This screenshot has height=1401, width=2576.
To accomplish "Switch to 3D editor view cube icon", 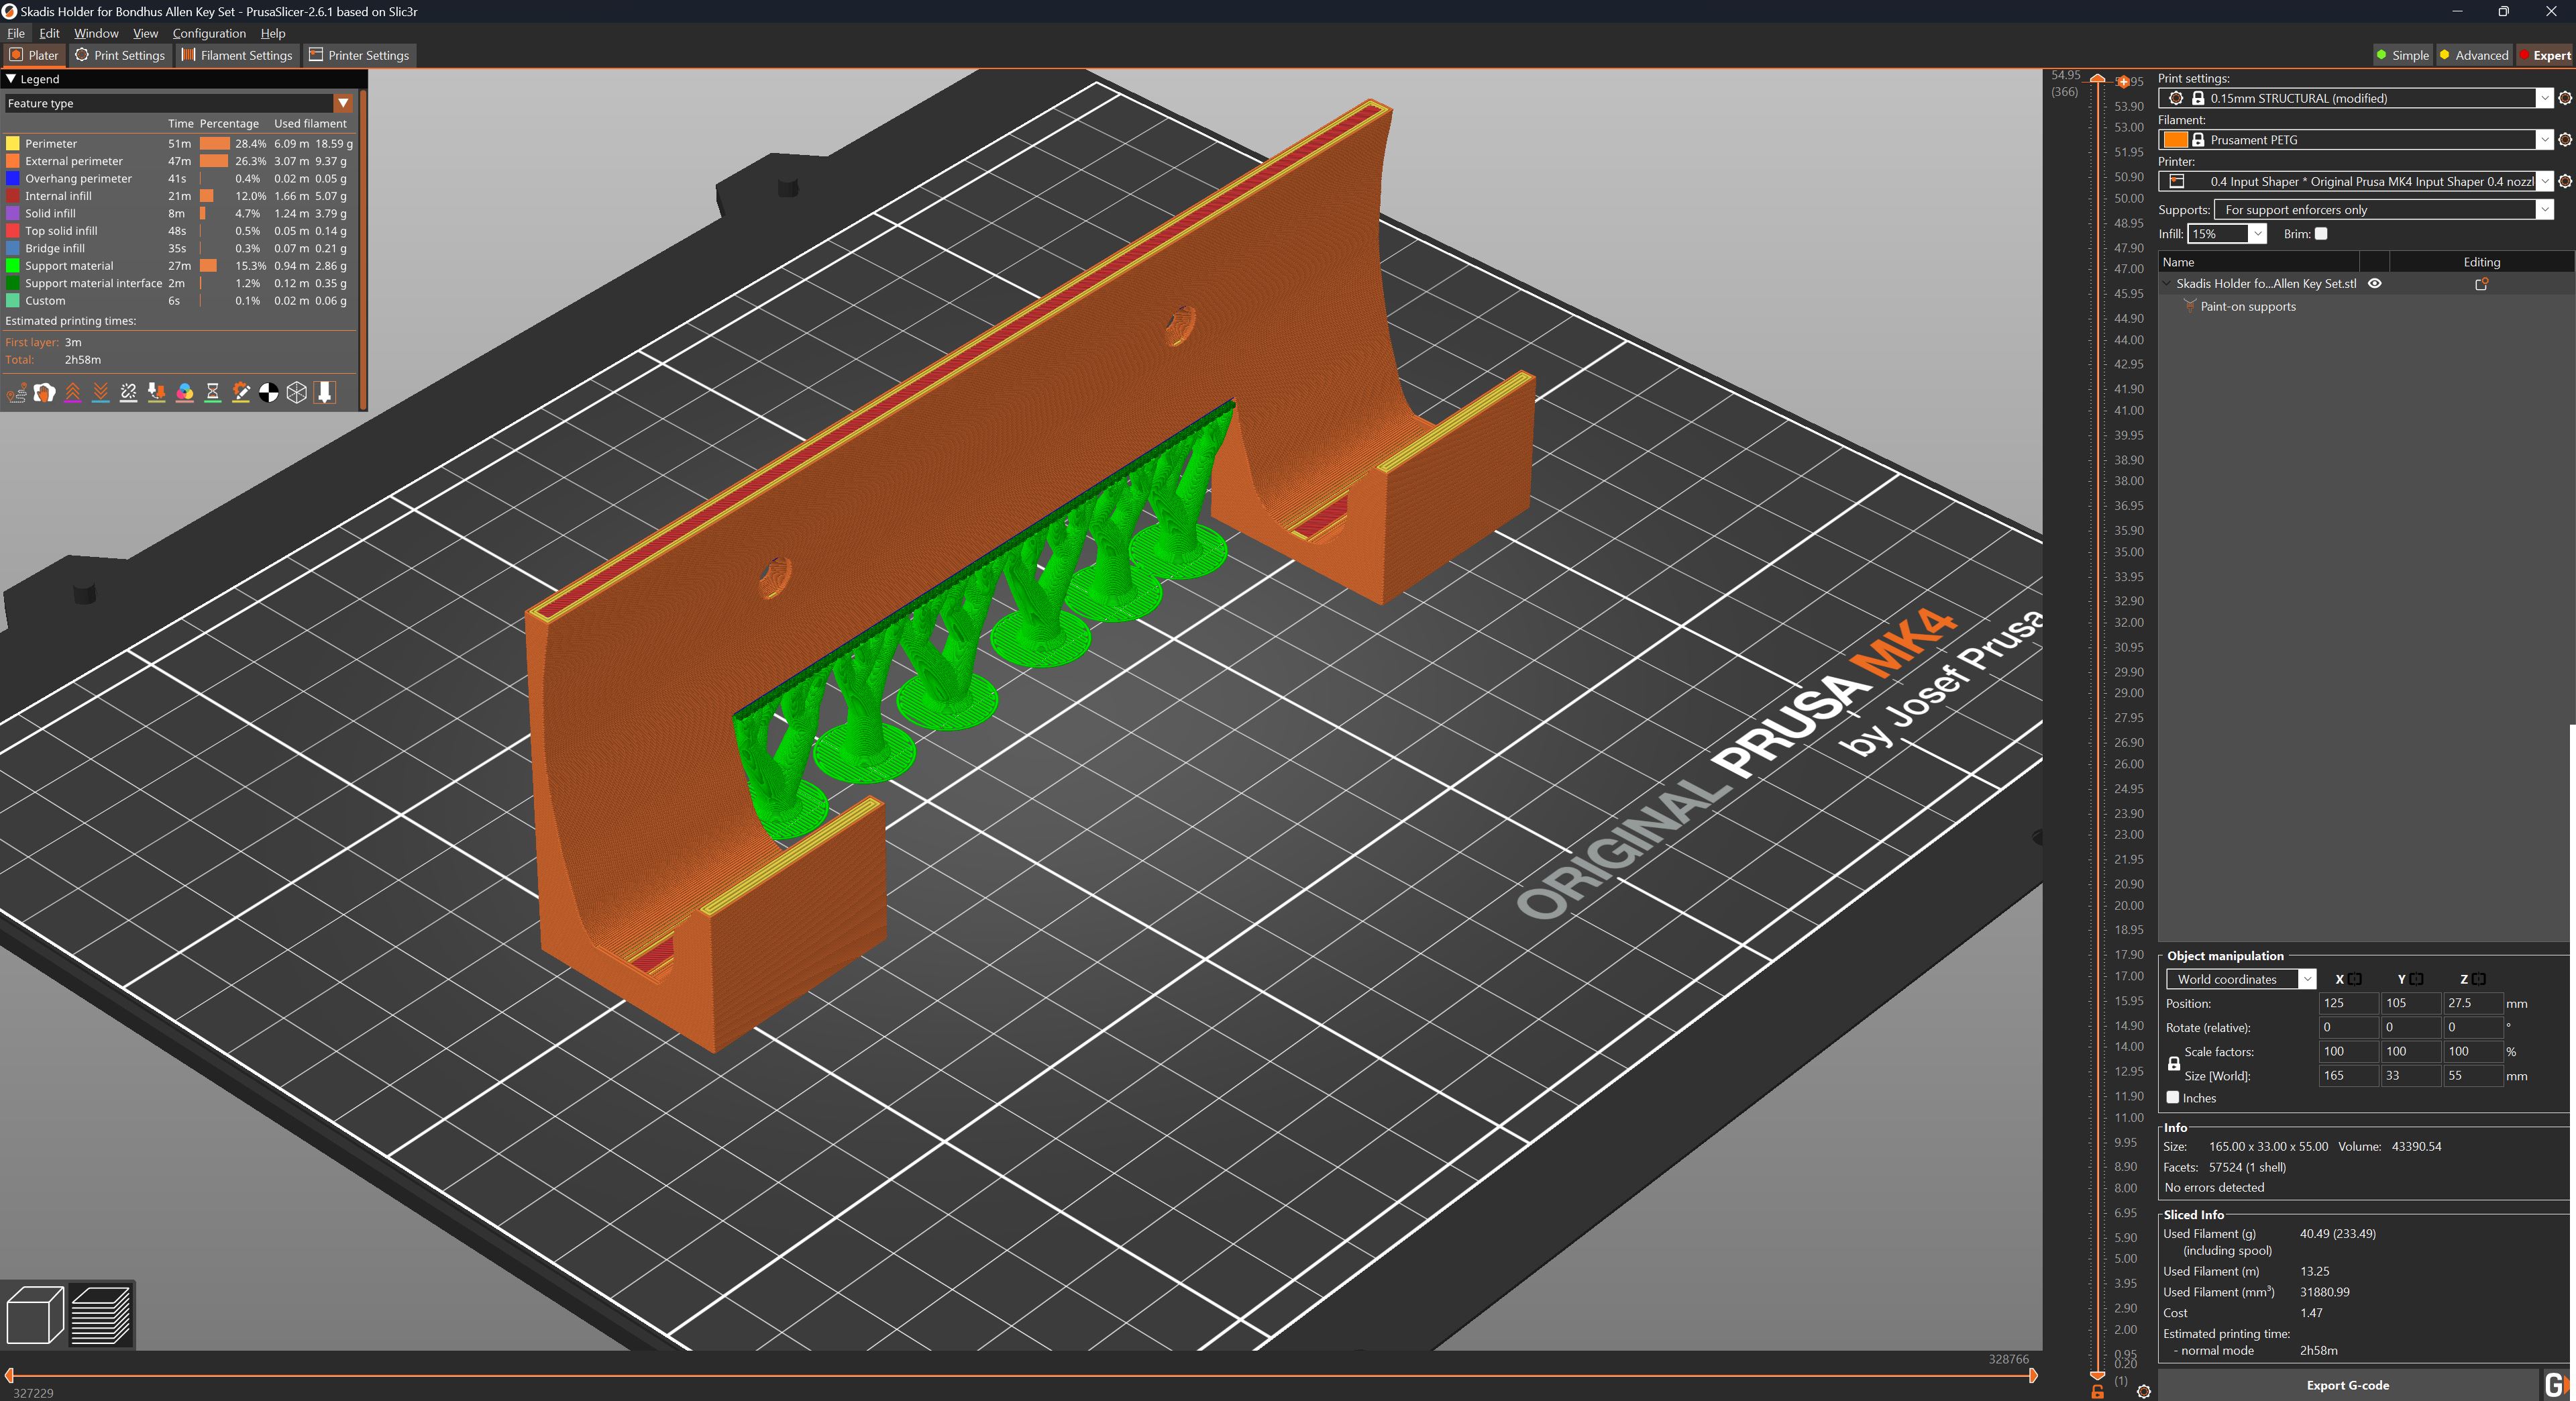I will click(x=35, y=1314).
